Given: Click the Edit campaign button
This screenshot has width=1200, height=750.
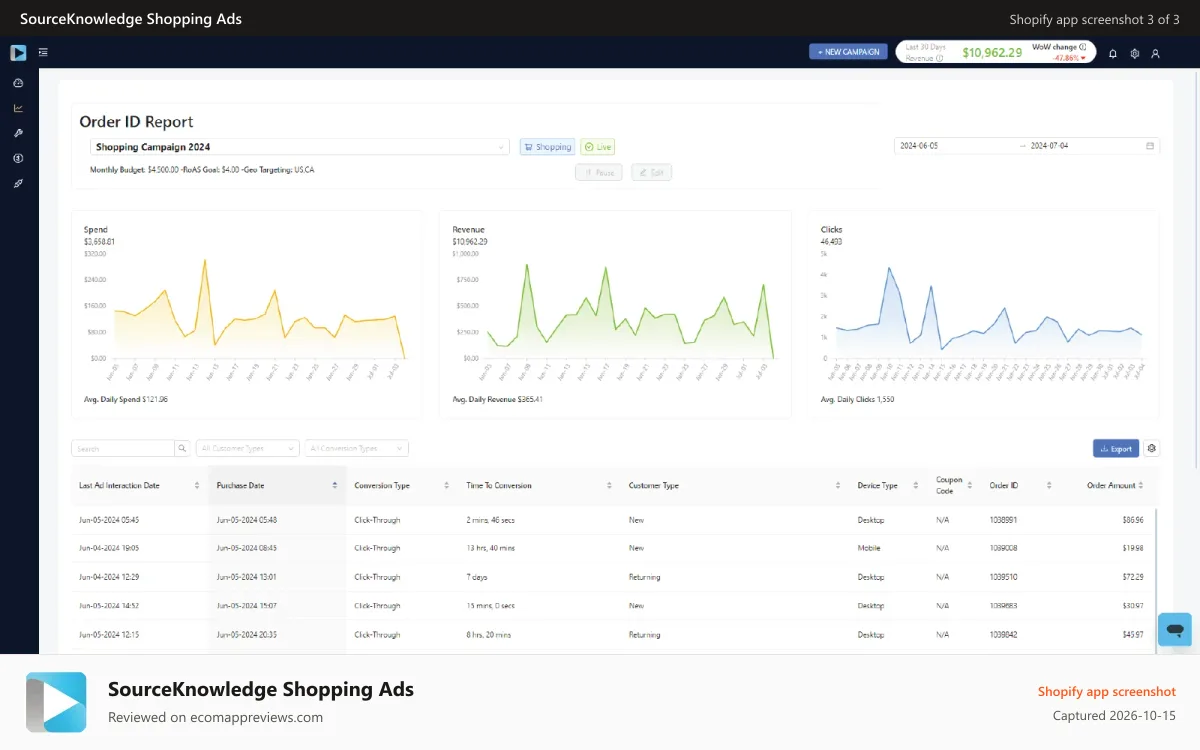Looking at the screenshot, I should point(651,172).
